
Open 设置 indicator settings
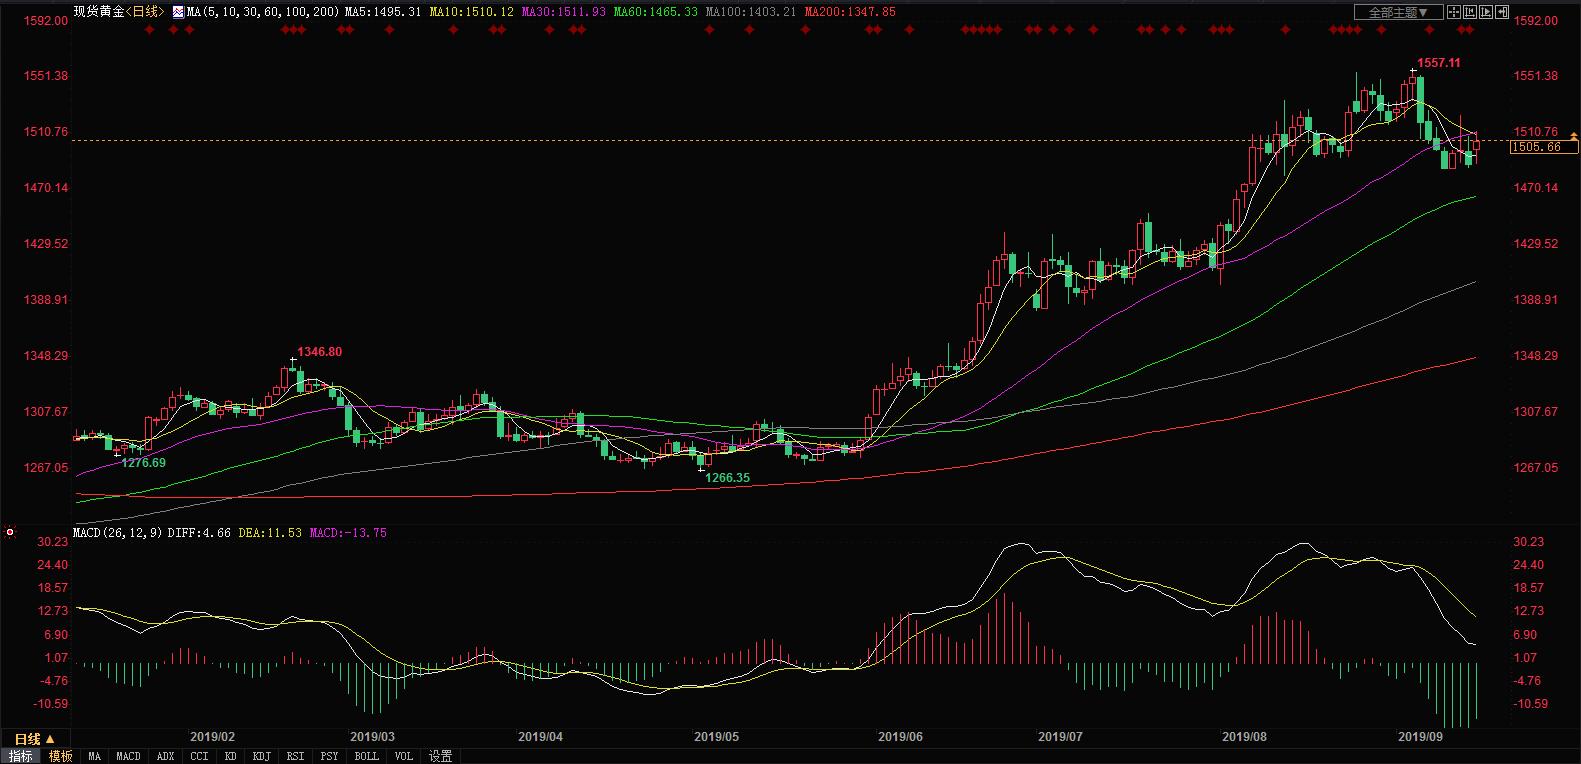440,756
